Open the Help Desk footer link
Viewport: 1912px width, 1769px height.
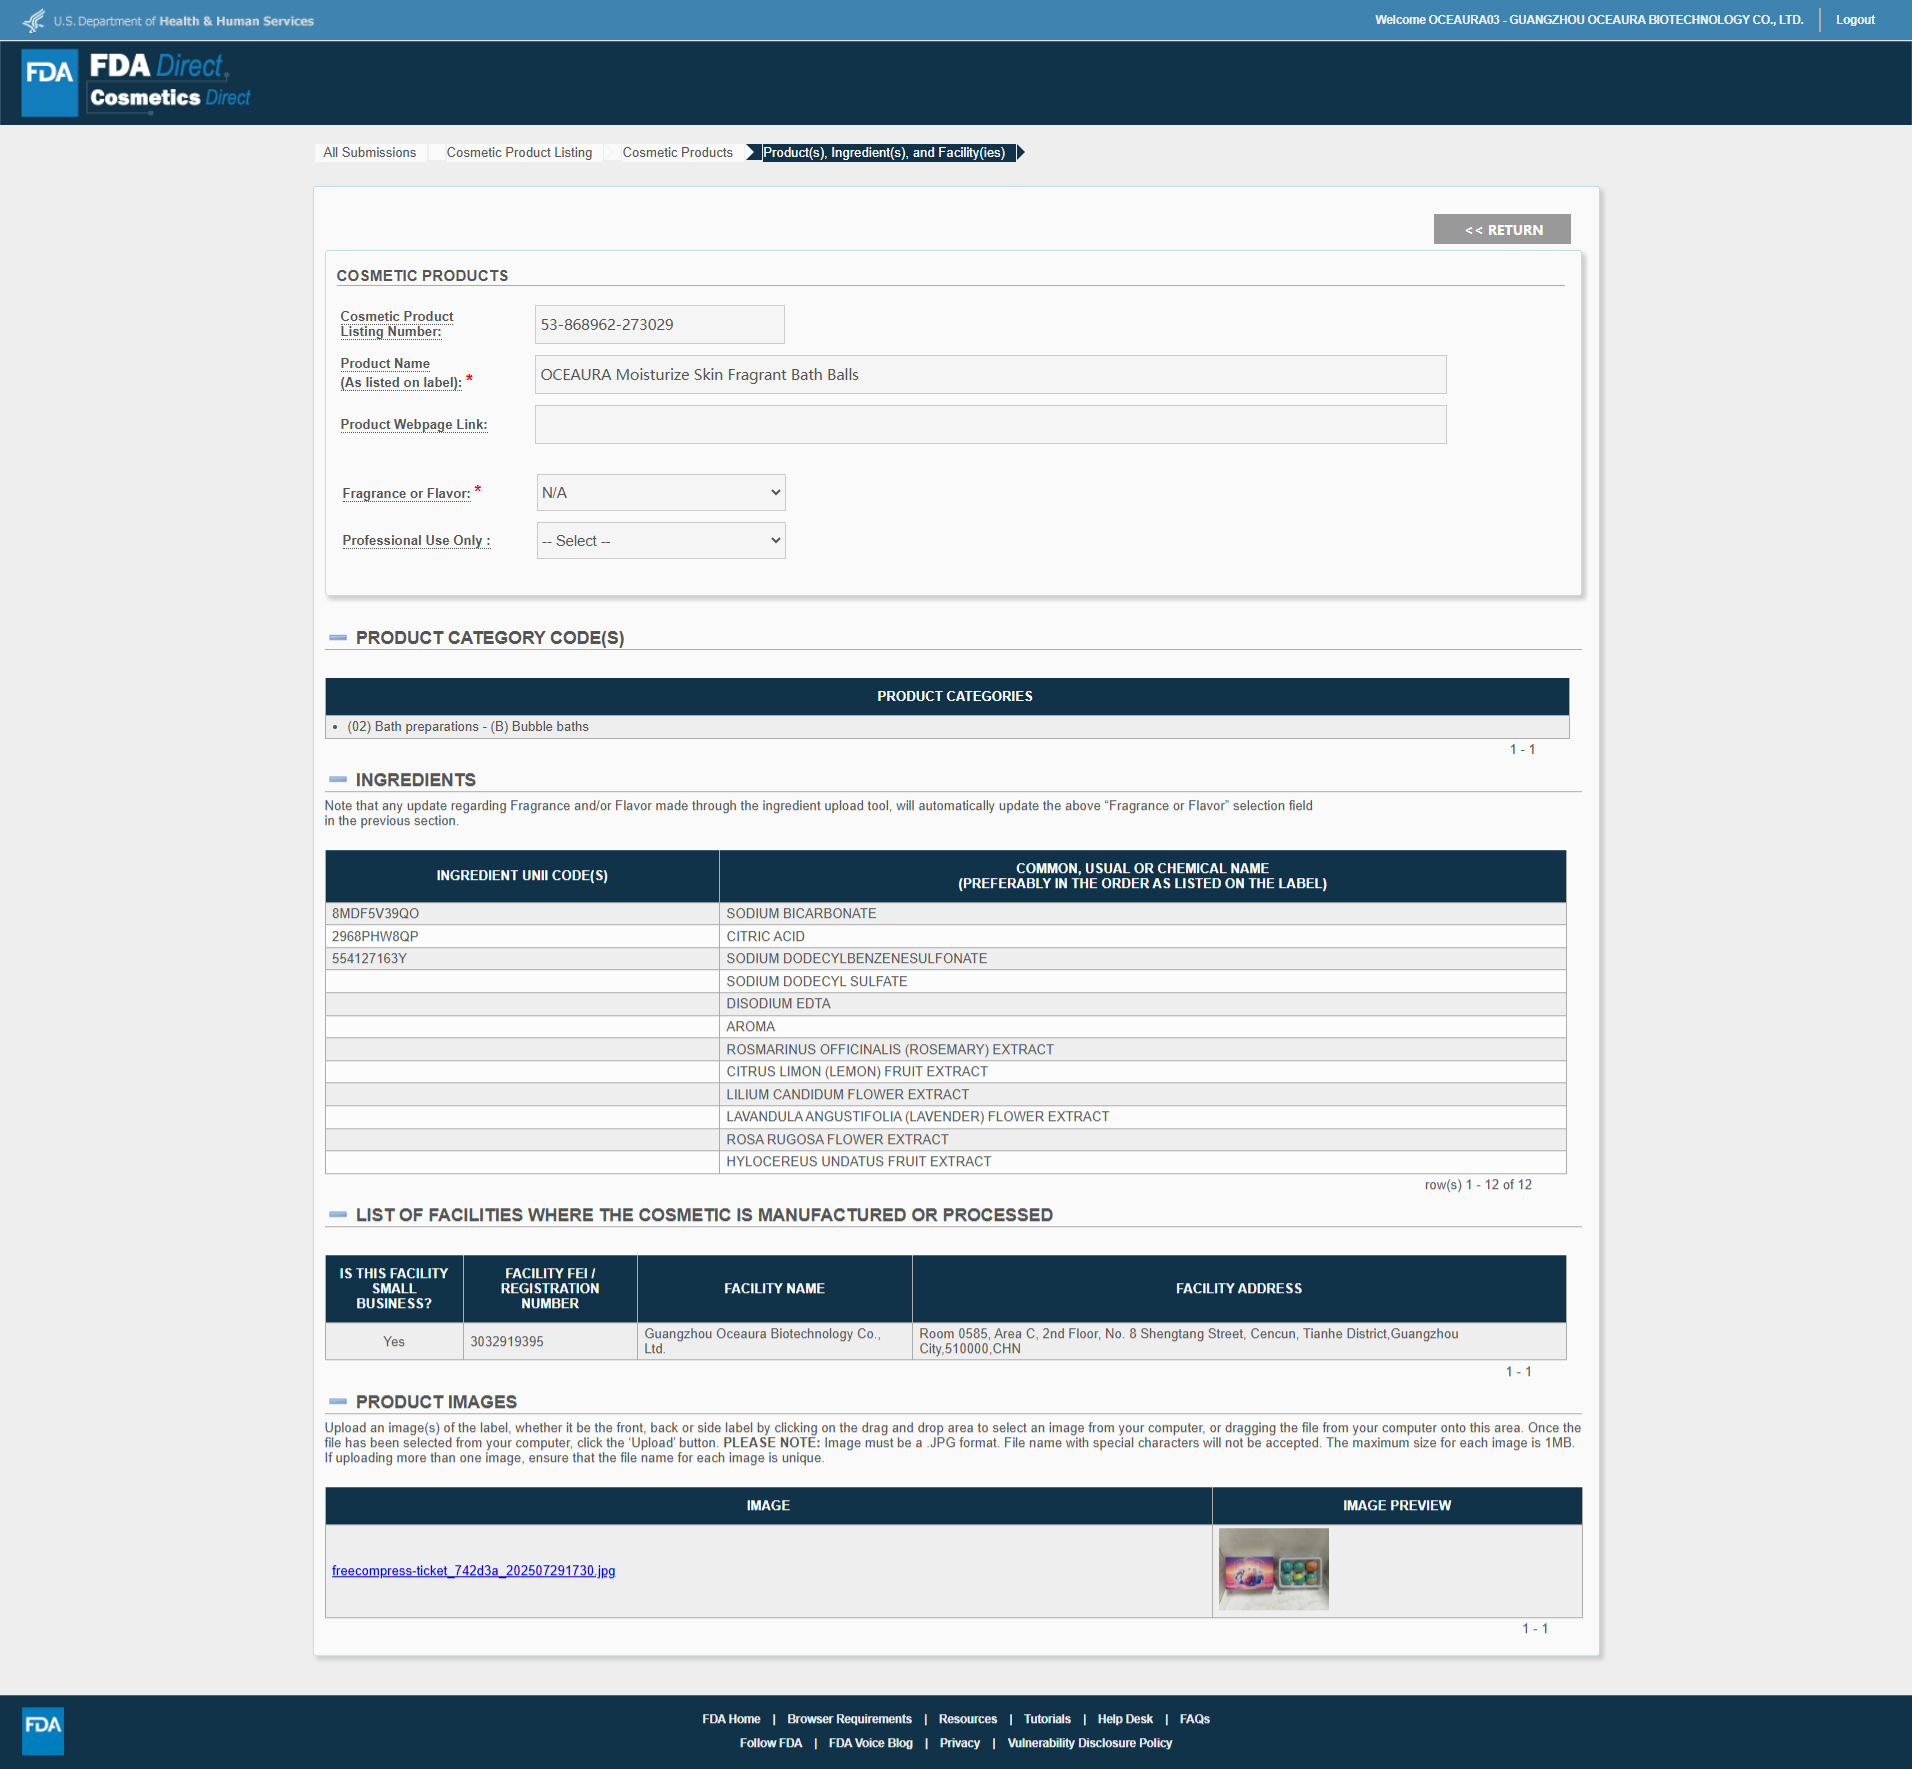pos(1125,1720)
